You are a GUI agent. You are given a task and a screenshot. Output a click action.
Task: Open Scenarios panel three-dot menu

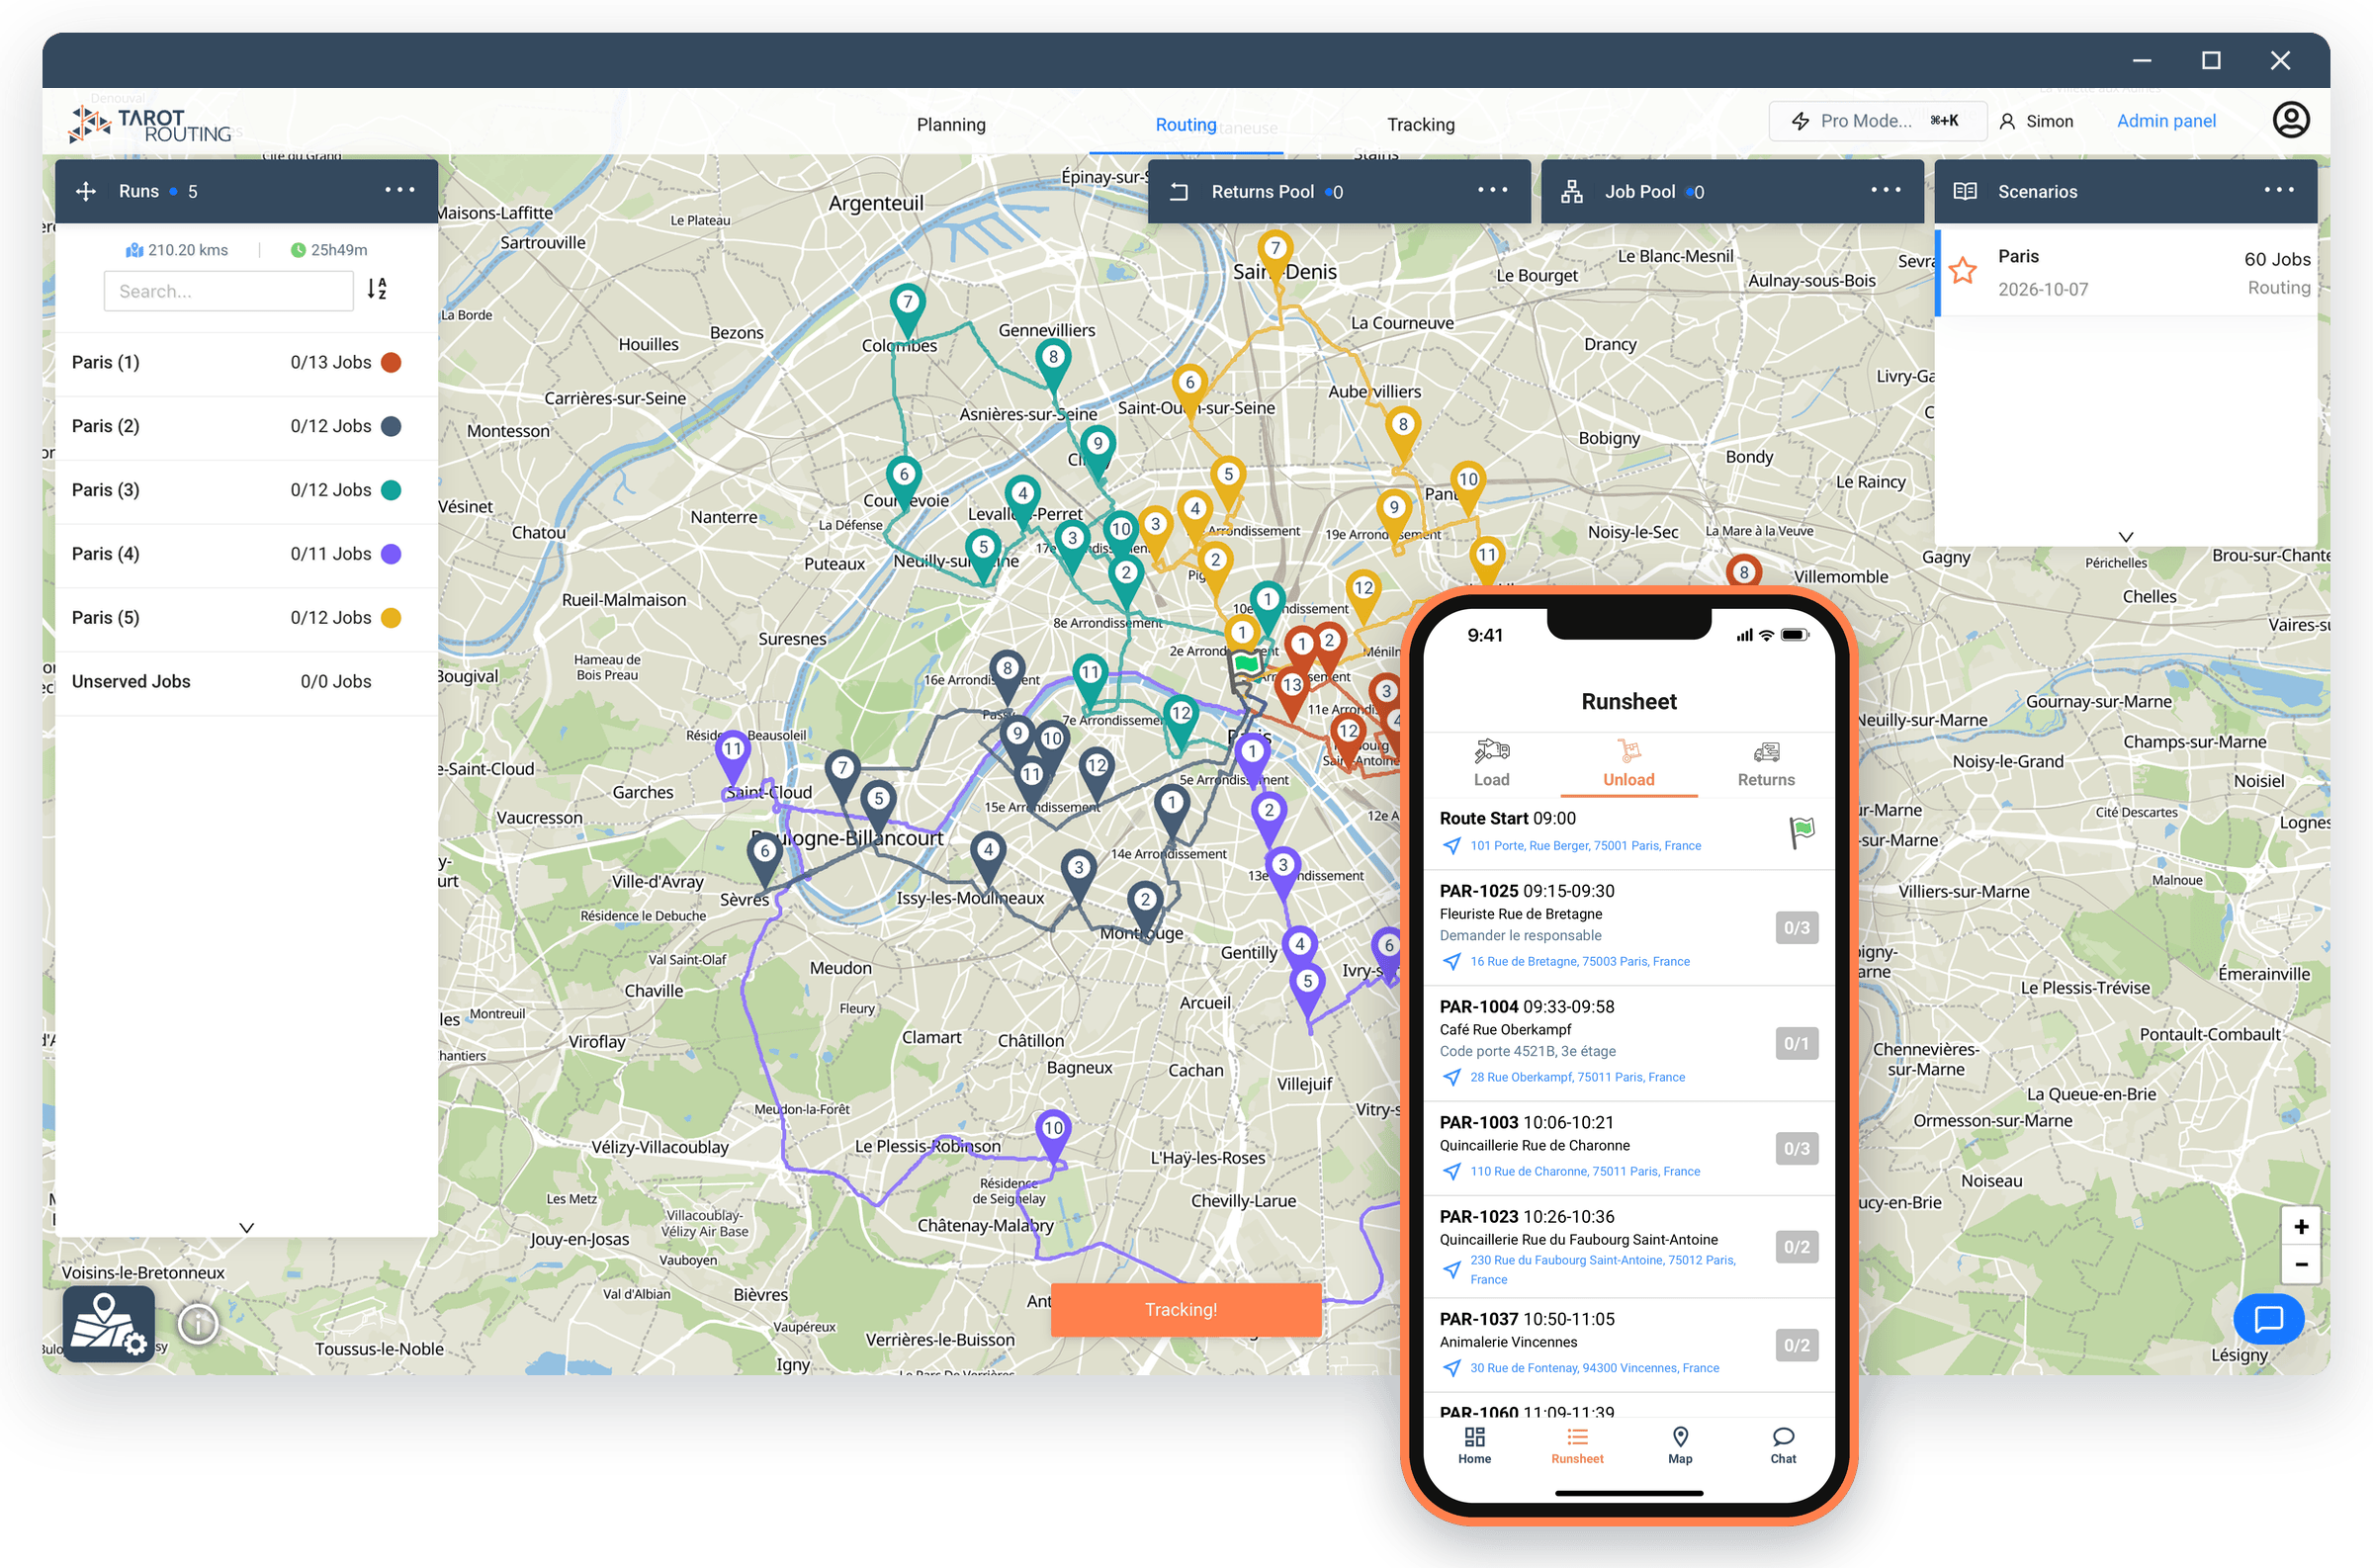2279,190
